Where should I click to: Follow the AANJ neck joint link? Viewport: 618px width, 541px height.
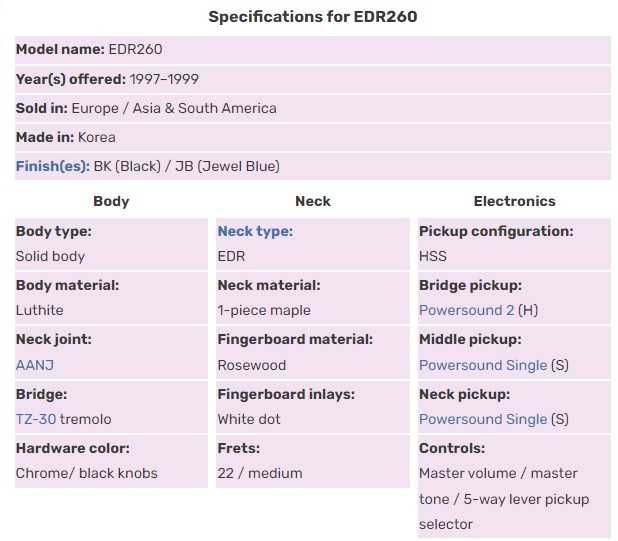pos(35,365)
